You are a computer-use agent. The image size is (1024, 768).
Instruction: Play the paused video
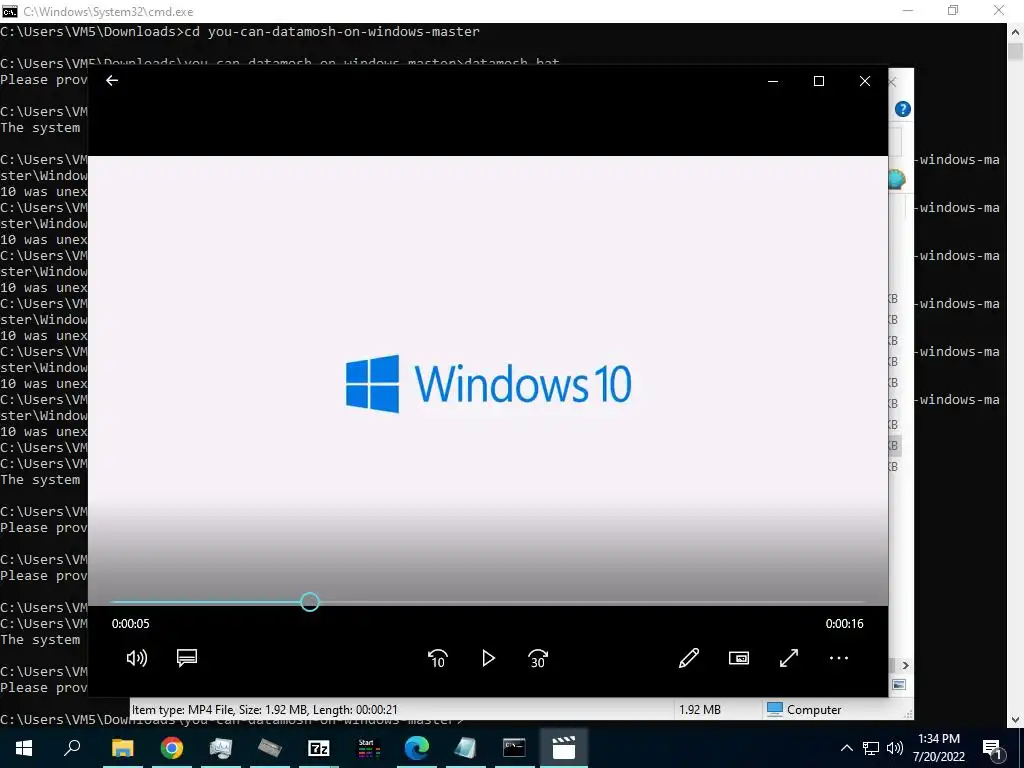tap(488, 658)
